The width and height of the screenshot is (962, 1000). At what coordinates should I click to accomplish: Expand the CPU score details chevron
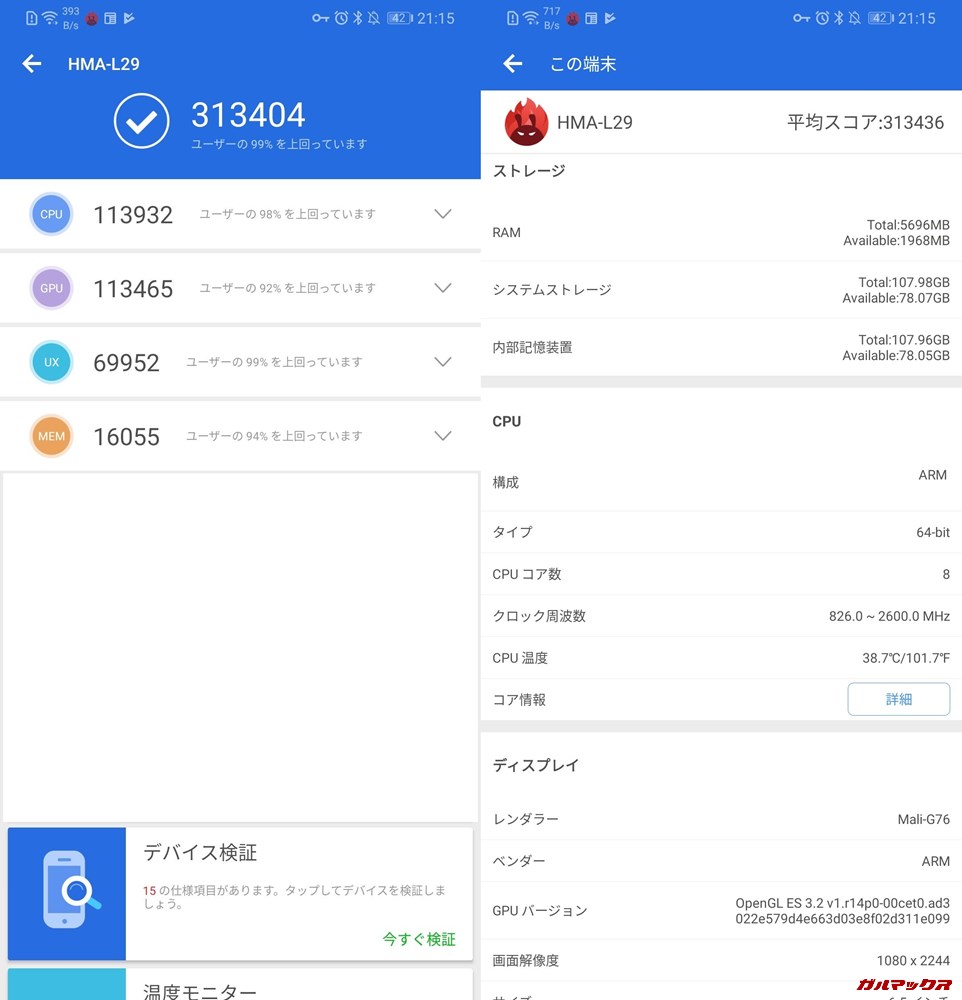click(x=442, y=214)
